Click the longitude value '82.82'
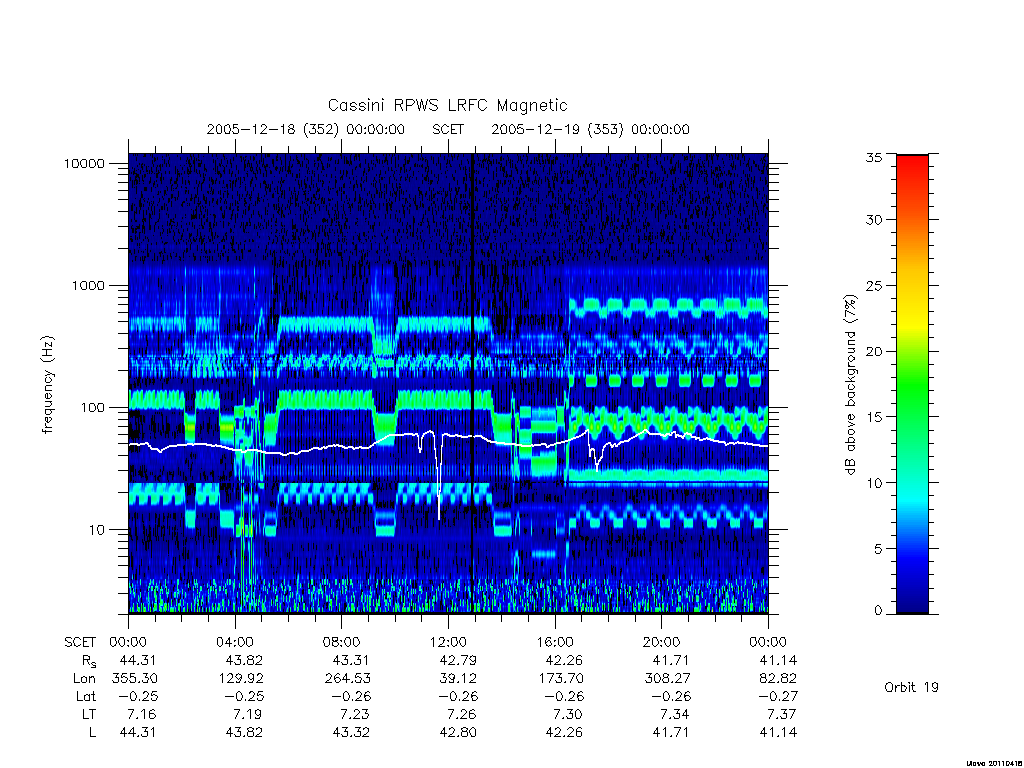1024x768 pixels. click(x=778, y=679)
